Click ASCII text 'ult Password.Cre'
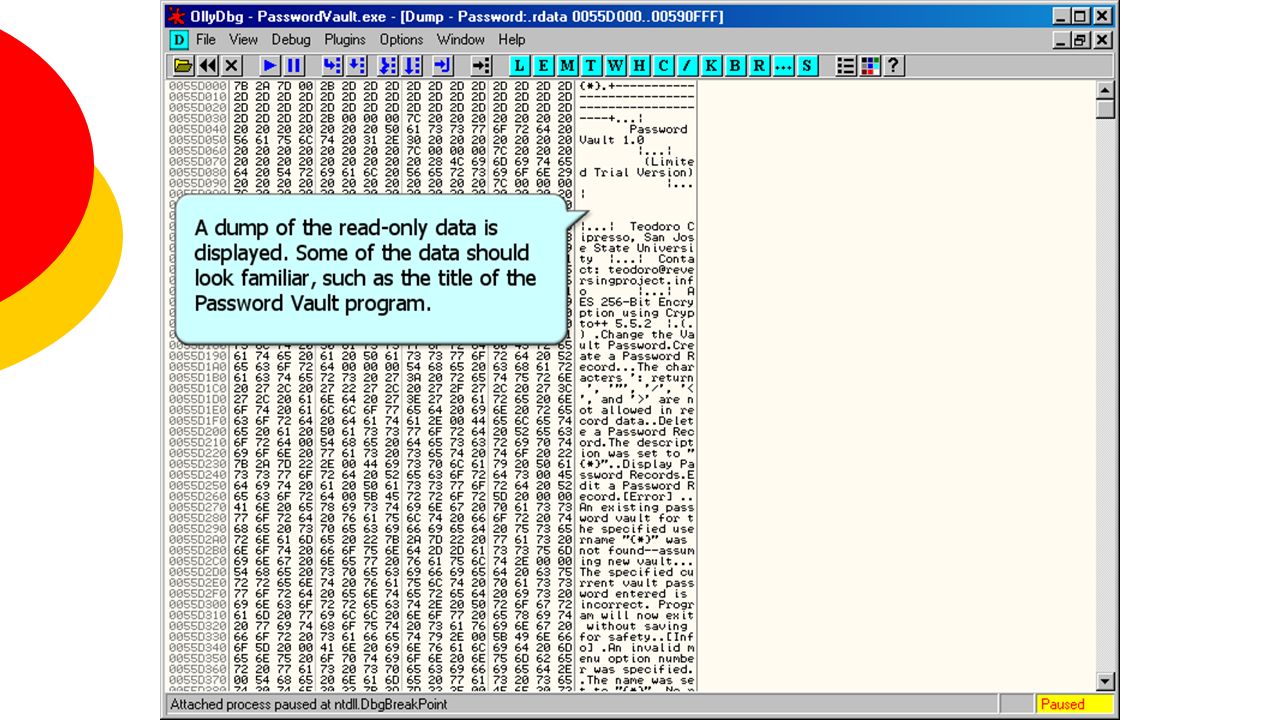 coord(636,346)
